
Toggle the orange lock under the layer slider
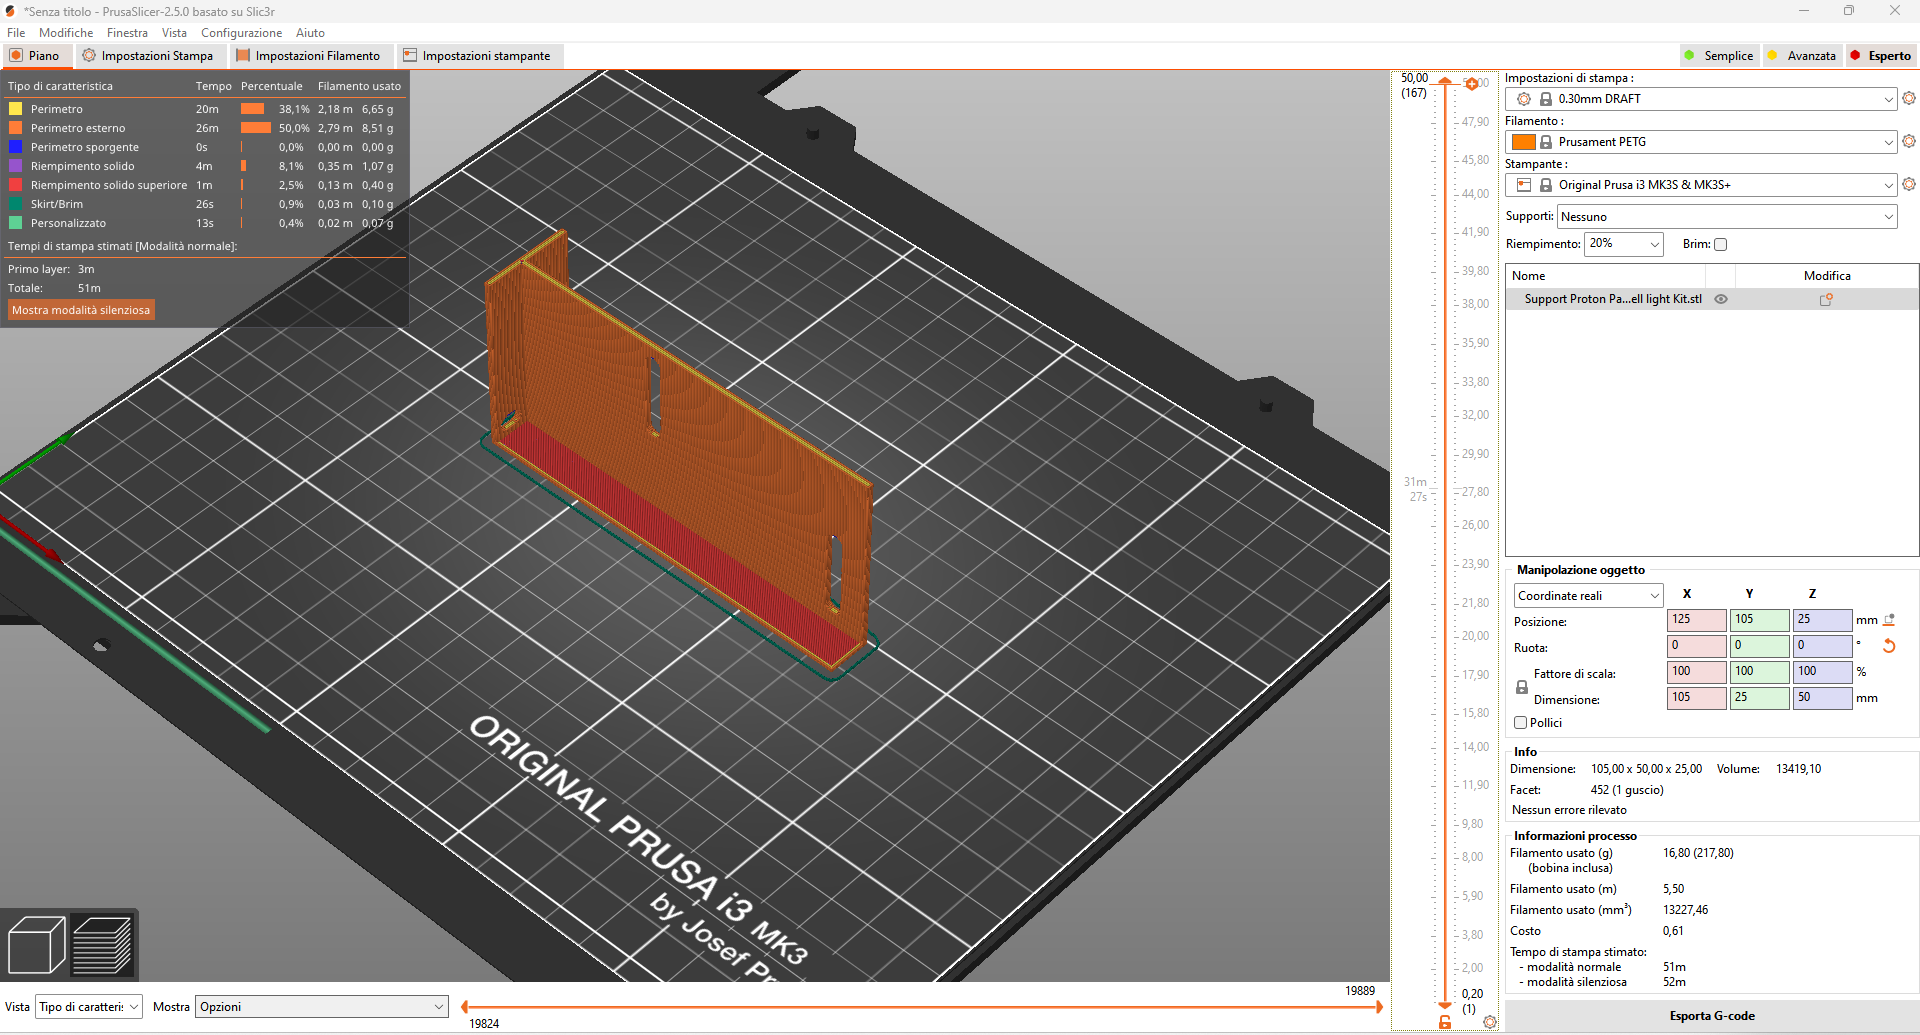click(x=1445, y=1022)
